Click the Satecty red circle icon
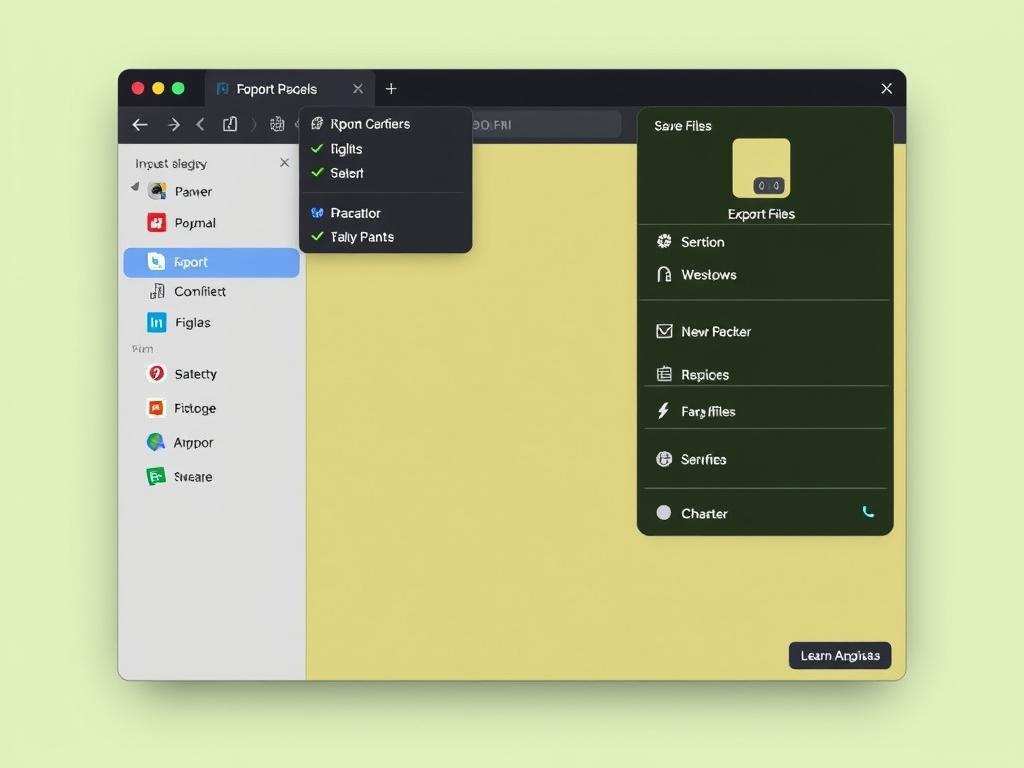Screen dimensions: 1024x768 click(x=156, y=374)
